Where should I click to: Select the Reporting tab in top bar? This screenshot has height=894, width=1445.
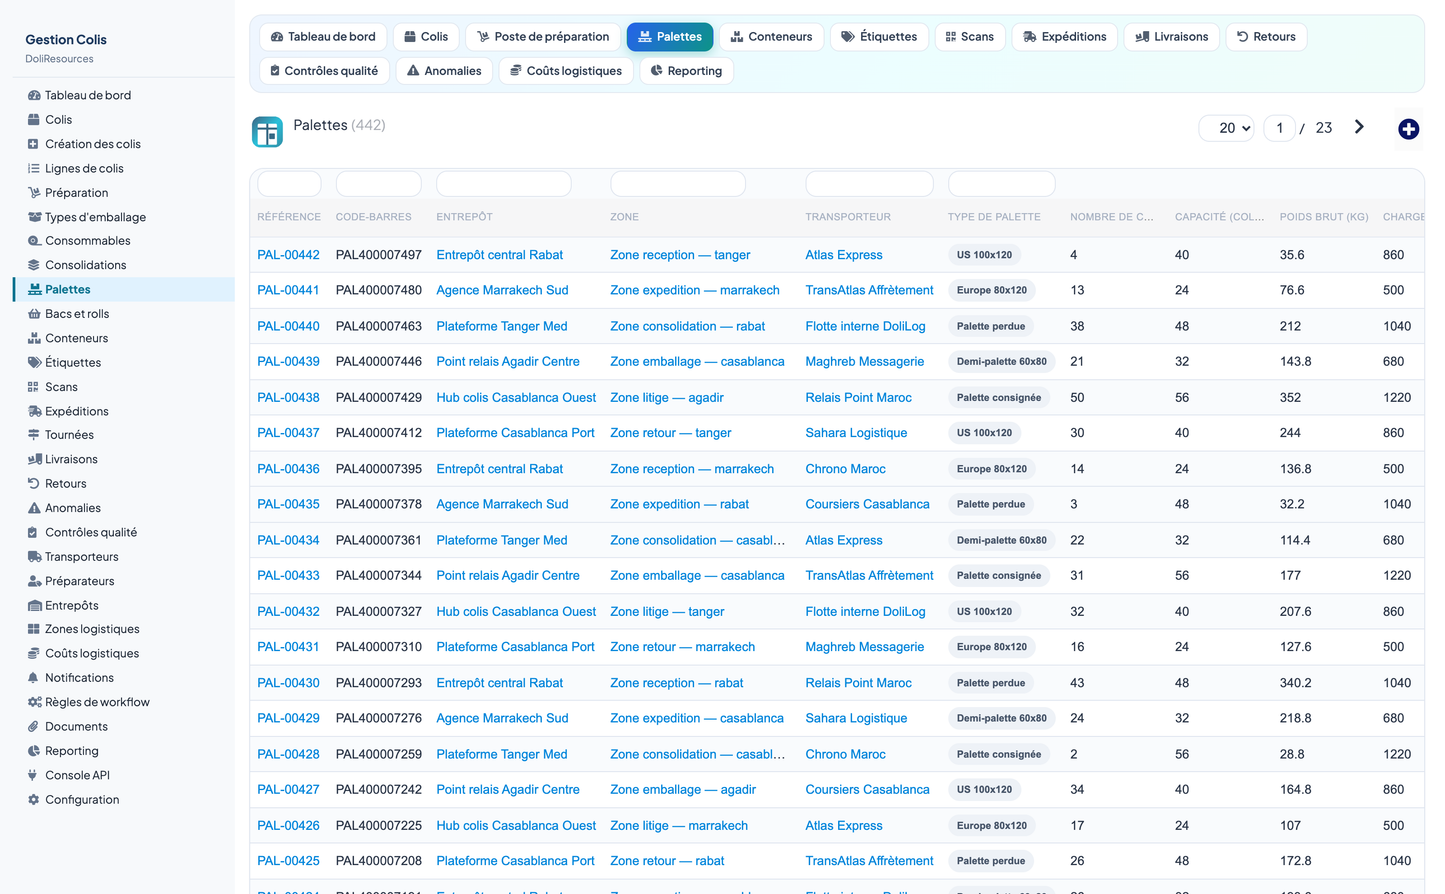click(x=686, y=71)
